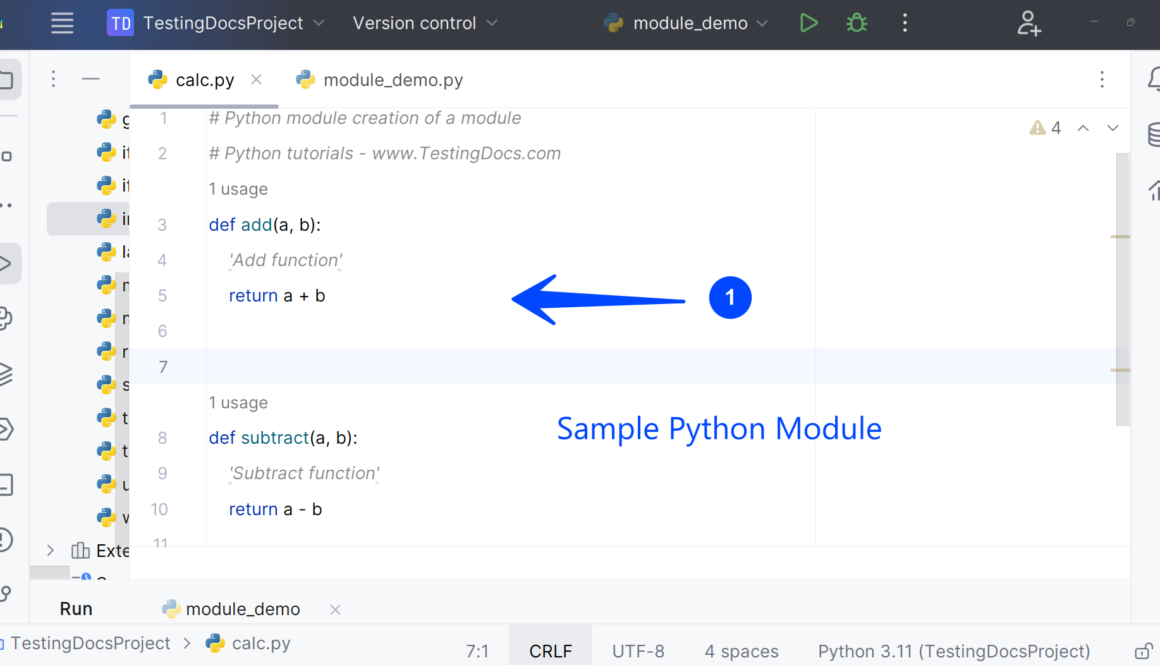
Task: Open the hamburger main menu
Action: 62,23
